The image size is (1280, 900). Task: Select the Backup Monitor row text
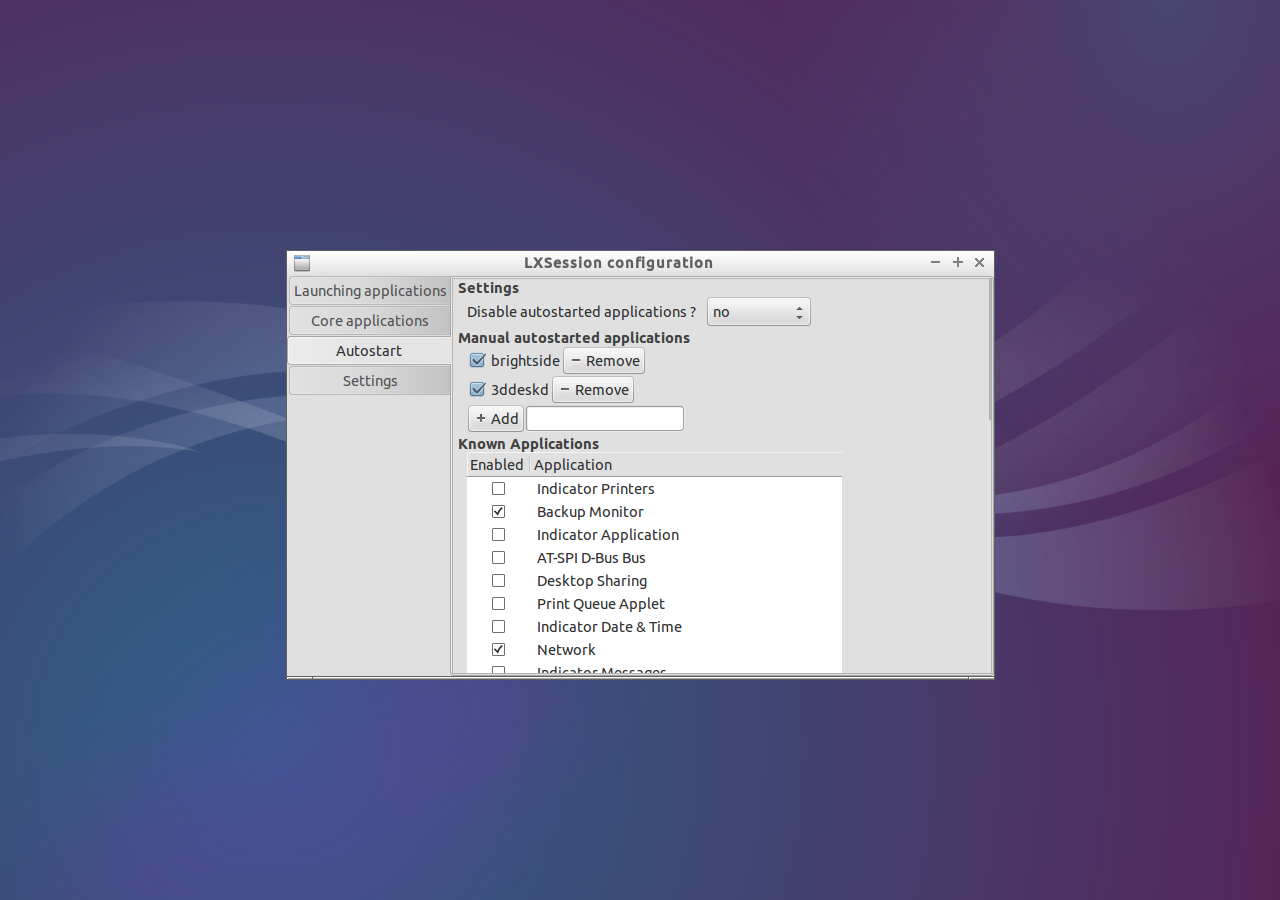[x=590, y=512]
